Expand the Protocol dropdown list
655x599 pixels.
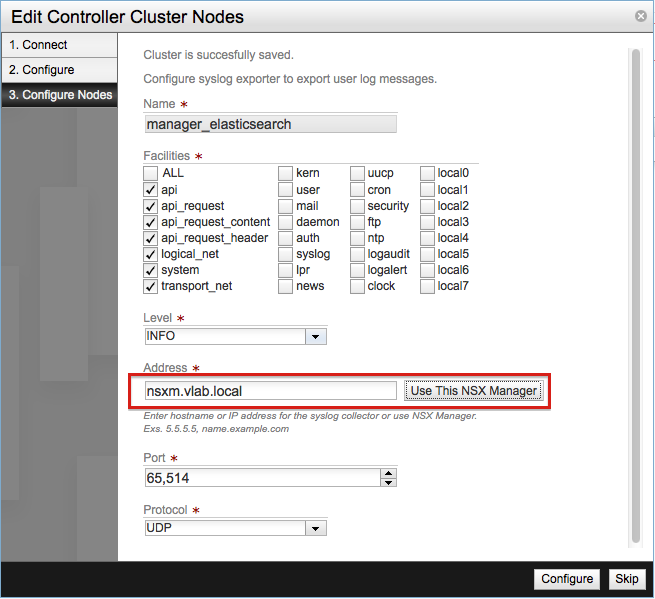[316, 528]
